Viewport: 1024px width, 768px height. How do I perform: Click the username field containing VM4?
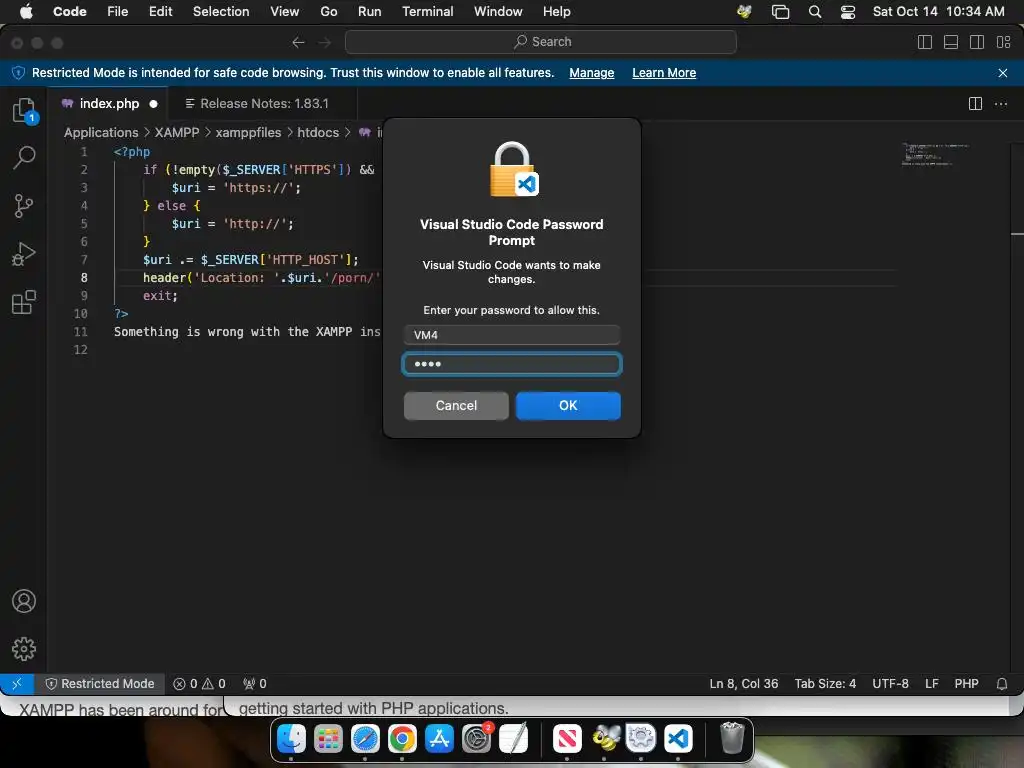click(512, 335)
